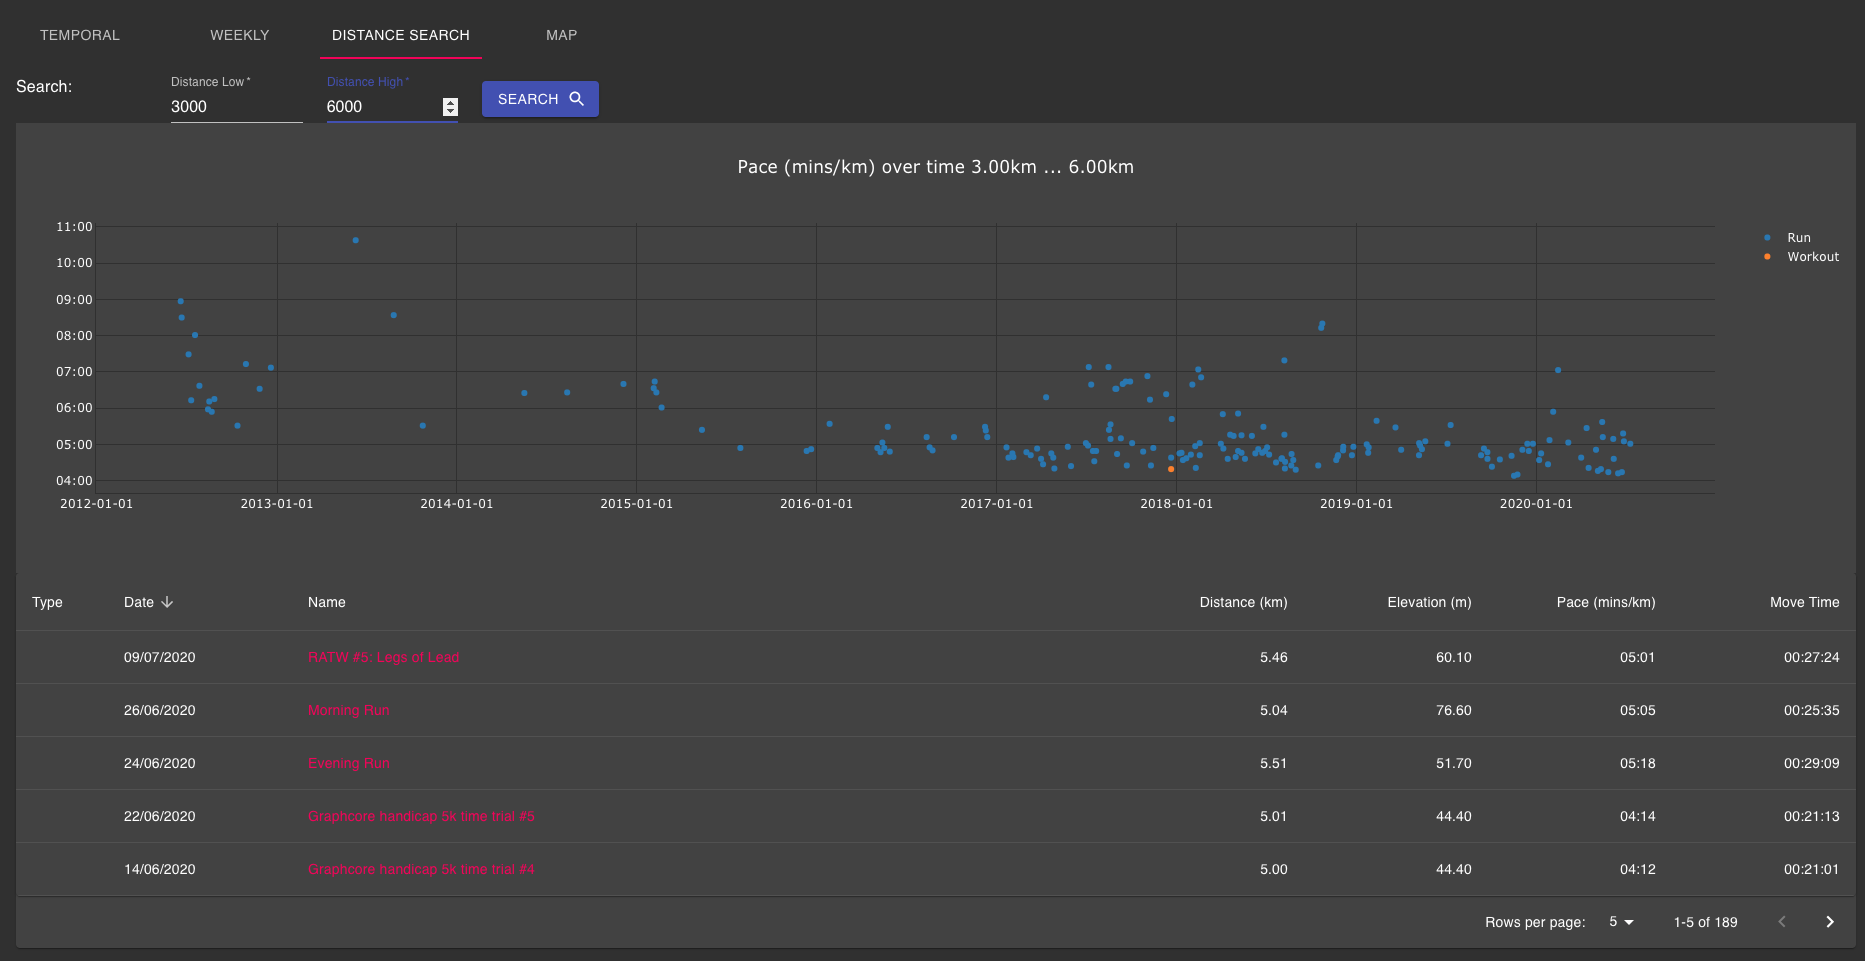Image resolution: width=1865 pixels, height=961 pixels.
Task: Open the Map tab
Action: (561, 35)
